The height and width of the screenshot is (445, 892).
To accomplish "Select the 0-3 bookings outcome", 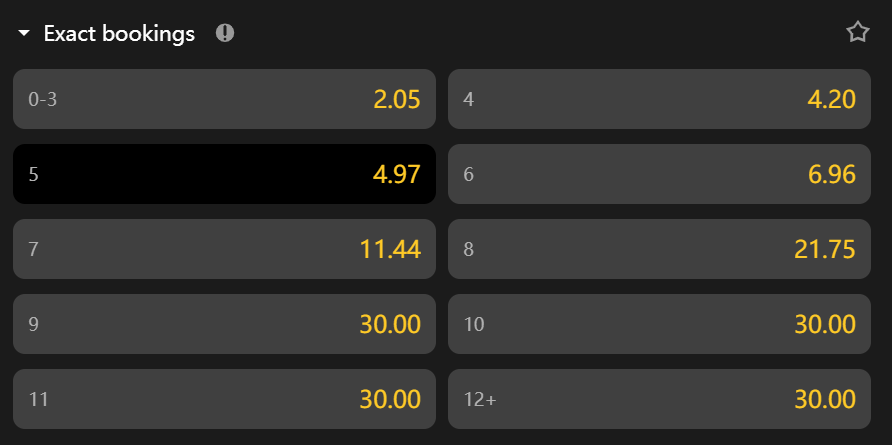I will [224, 99].
